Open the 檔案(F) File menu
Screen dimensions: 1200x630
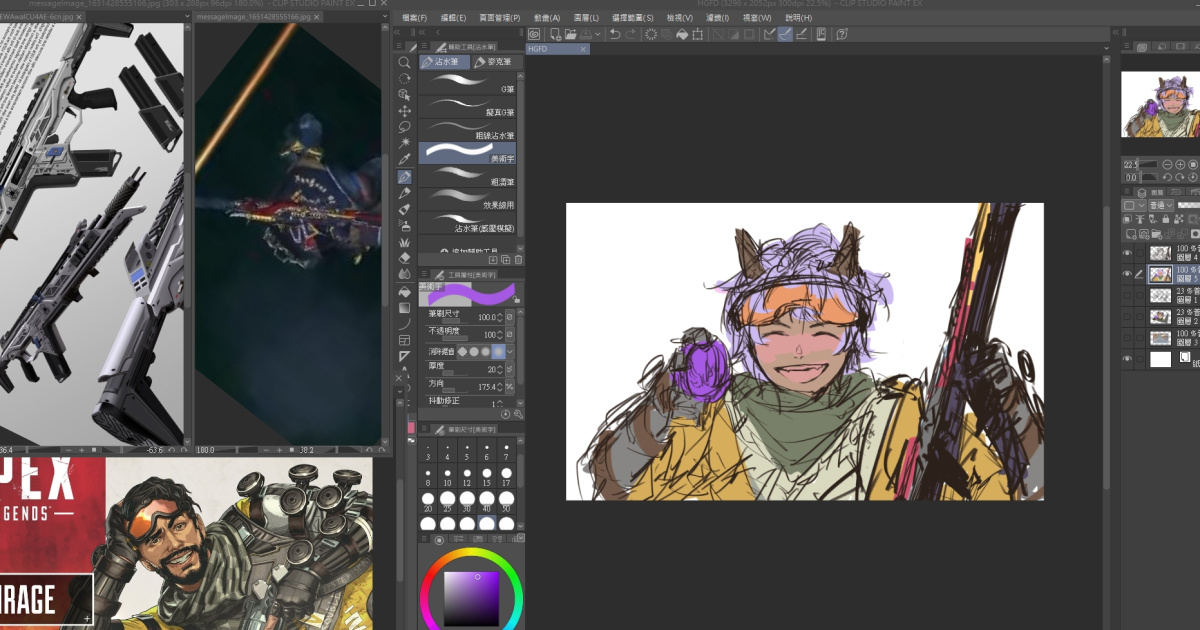[414, 18]
